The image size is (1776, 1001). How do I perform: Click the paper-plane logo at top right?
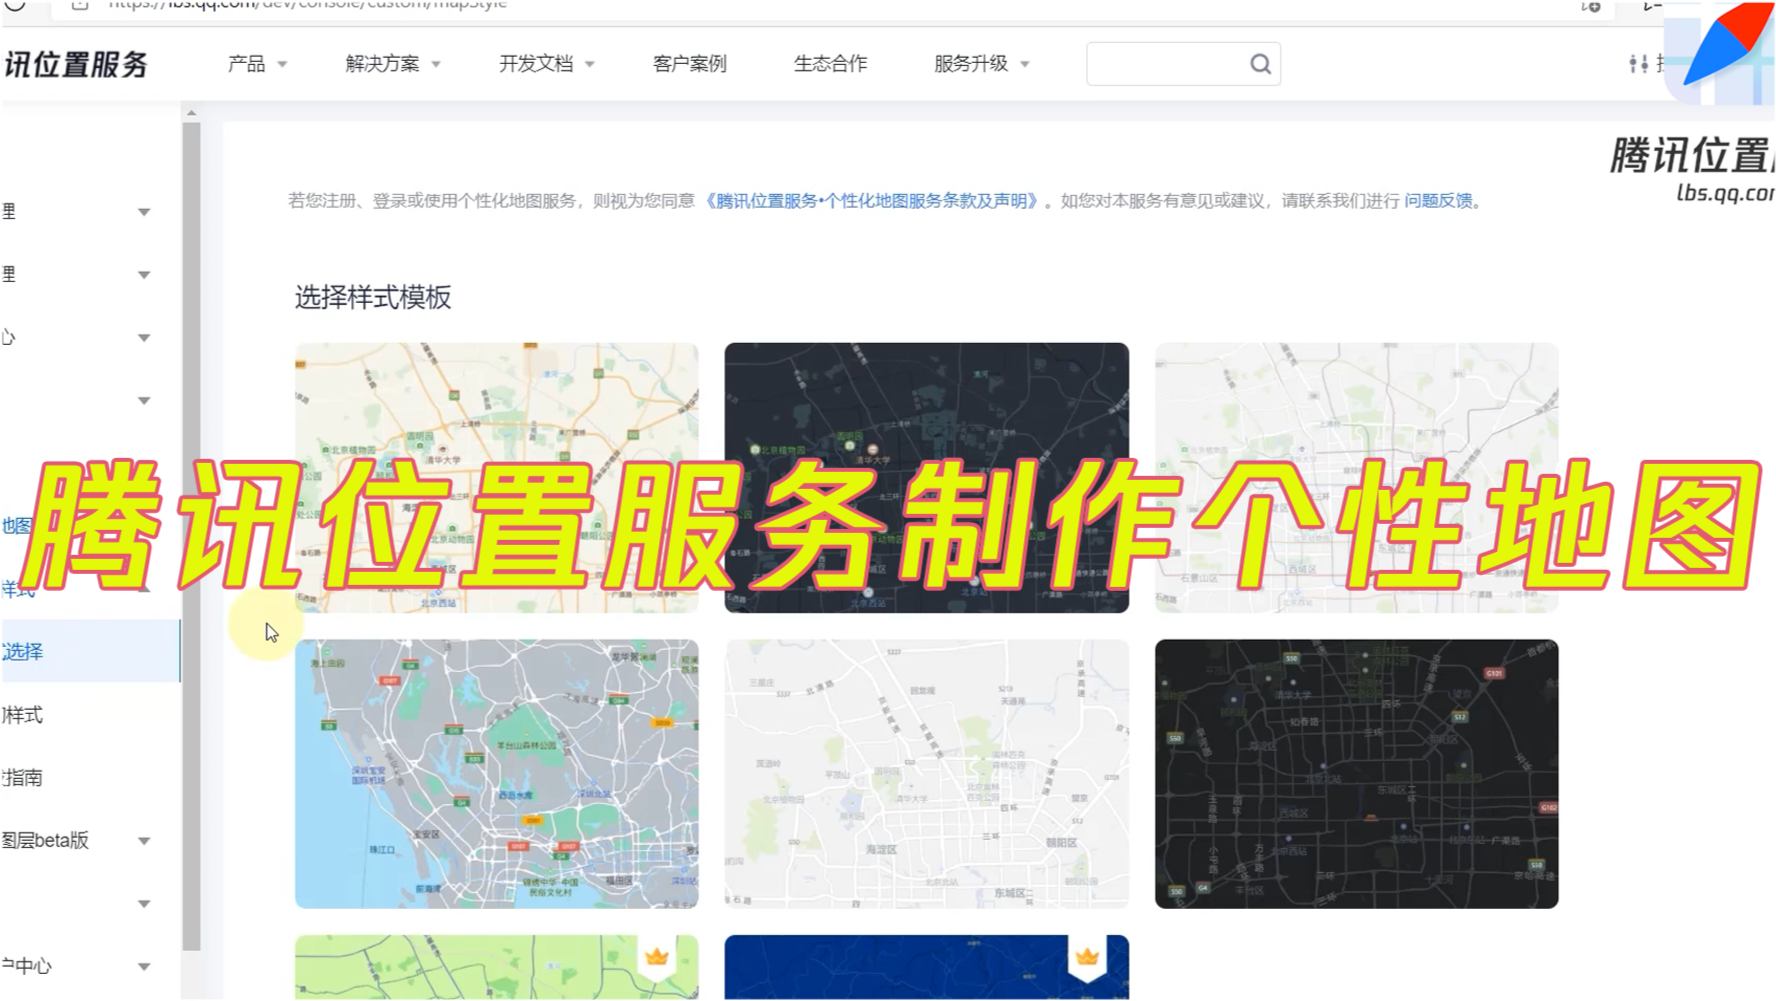[1726, 44]
